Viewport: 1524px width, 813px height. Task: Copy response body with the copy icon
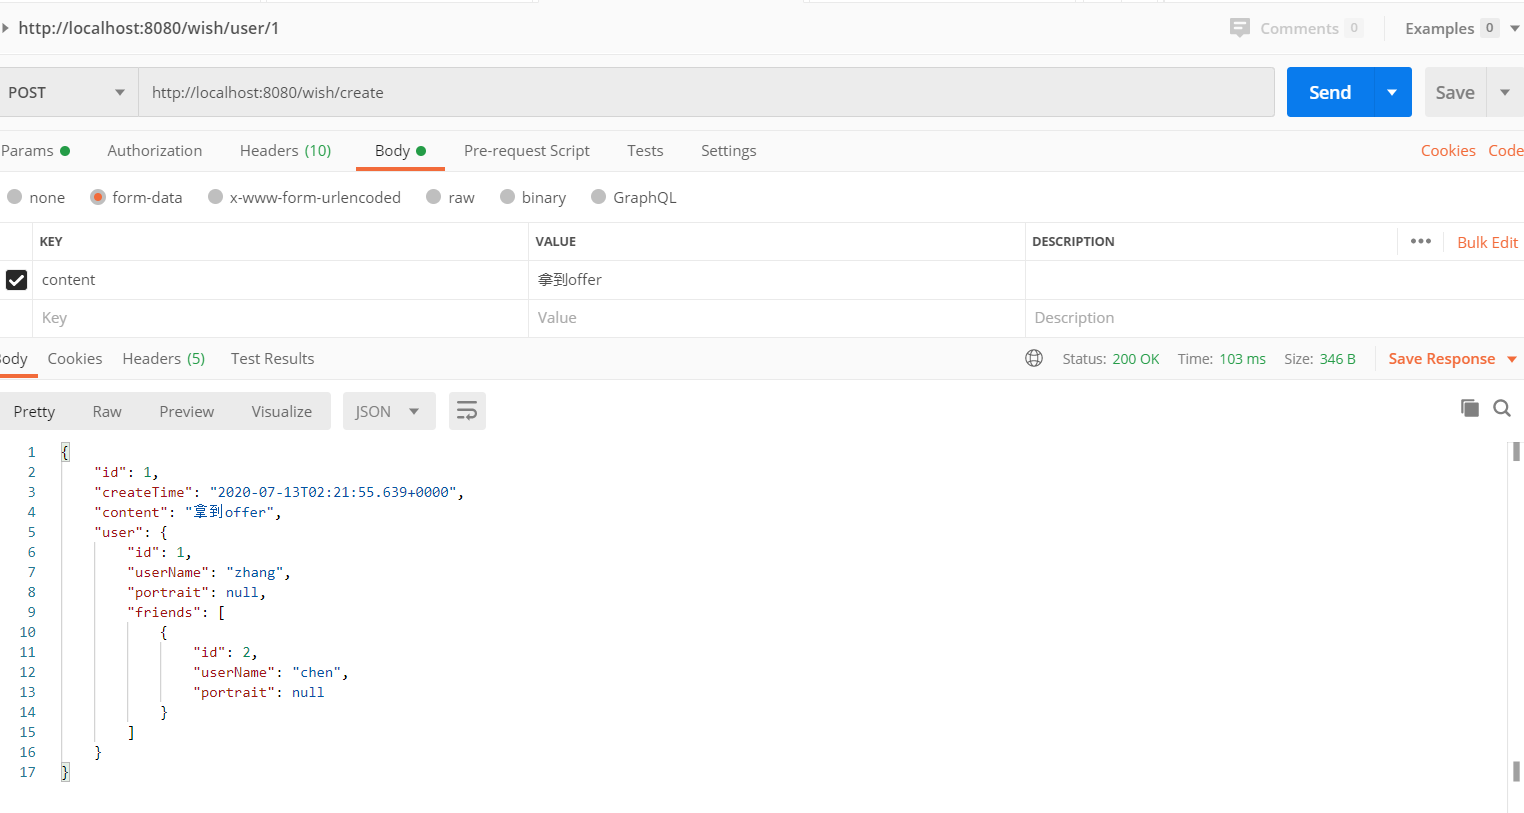[x=1469, y=408]
